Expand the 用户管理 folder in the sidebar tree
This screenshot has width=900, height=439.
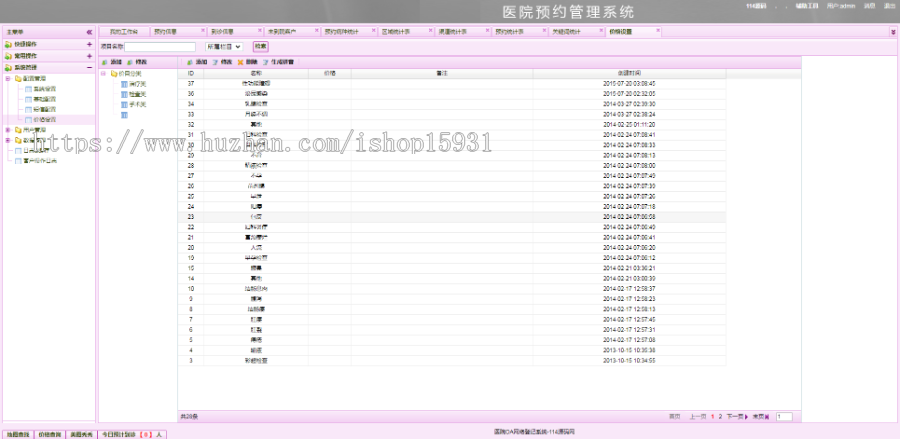pos(8,130)
